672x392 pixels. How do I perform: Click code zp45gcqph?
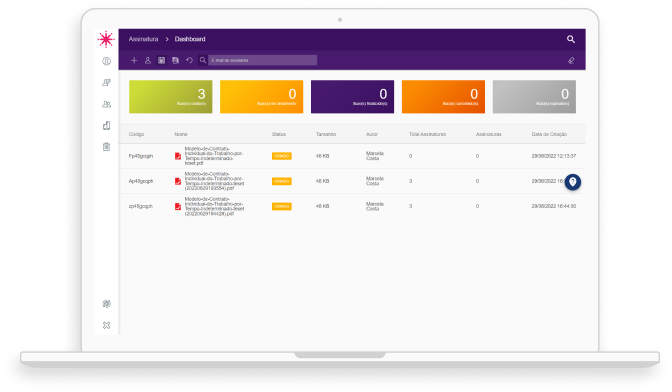(141, 206)
